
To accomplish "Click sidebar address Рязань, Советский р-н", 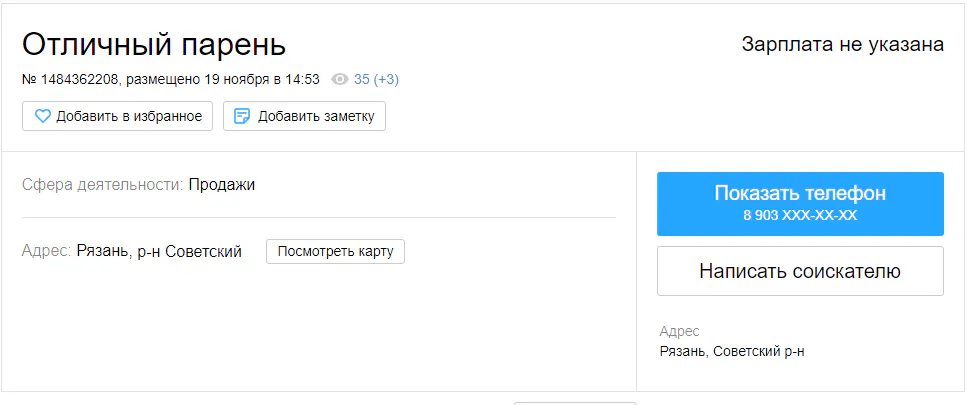I will tap(732, 351).
